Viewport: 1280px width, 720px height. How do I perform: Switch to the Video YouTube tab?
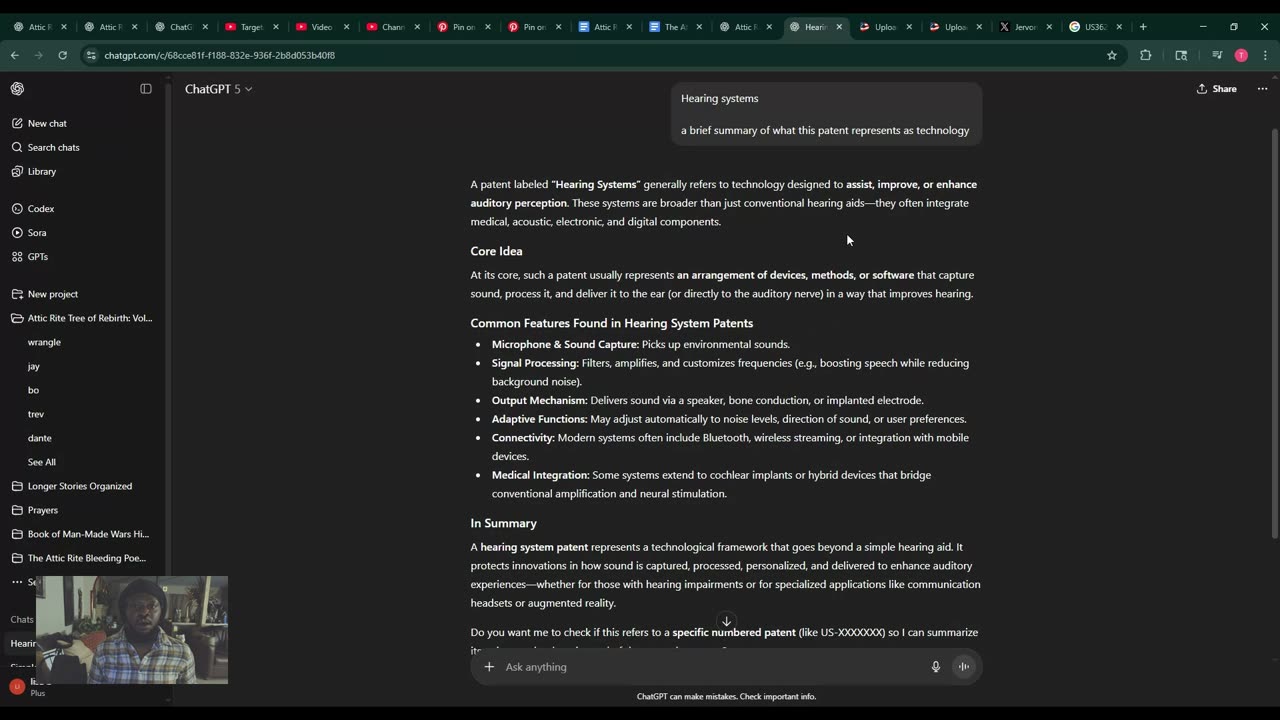320,27
